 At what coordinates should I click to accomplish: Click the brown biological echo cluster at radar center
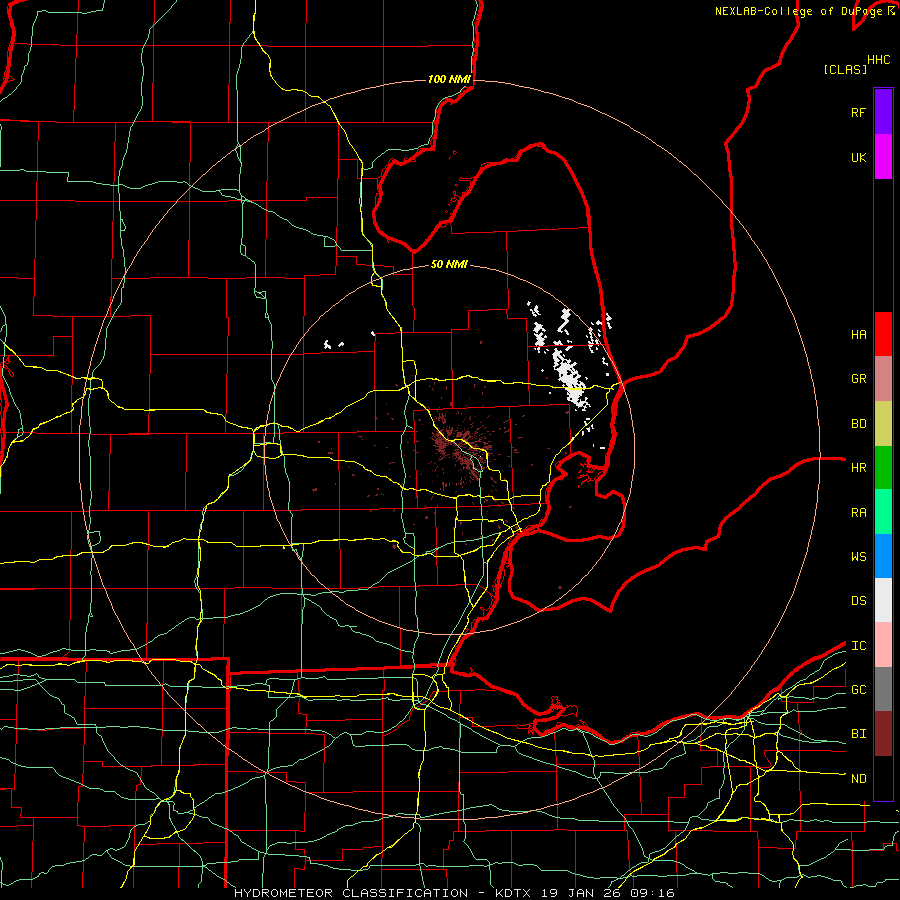coord(457,446)
